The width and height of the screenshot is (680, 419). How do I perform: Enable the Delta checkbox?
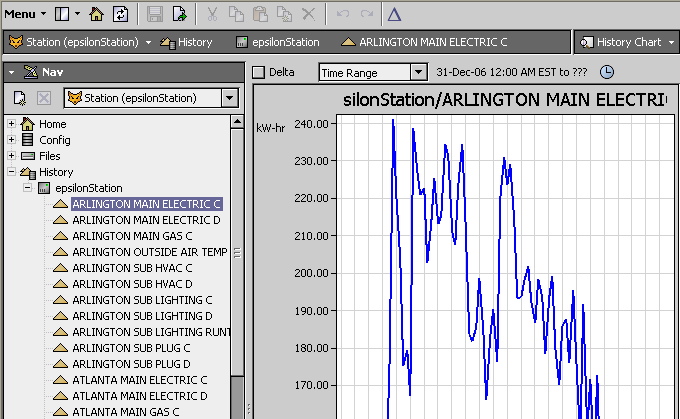coord(259,72)
